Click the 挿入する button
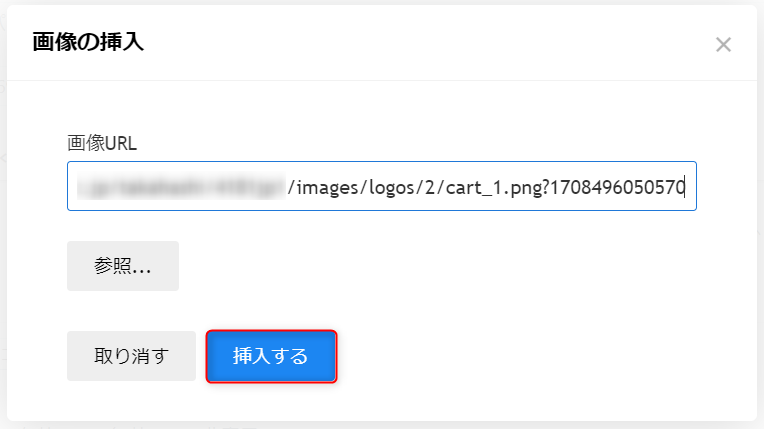This screenshot has height=429, width=764. (x=271, y=356)
